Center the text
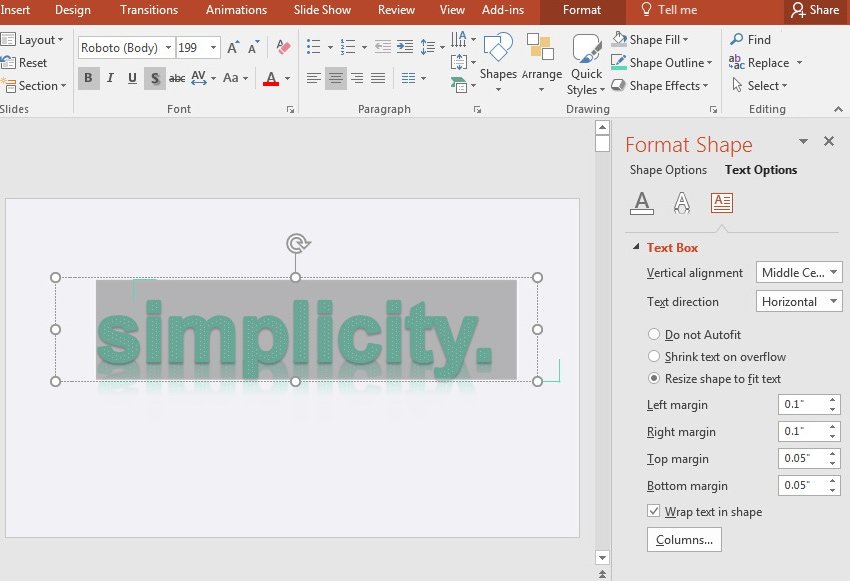 coord(336,78)
